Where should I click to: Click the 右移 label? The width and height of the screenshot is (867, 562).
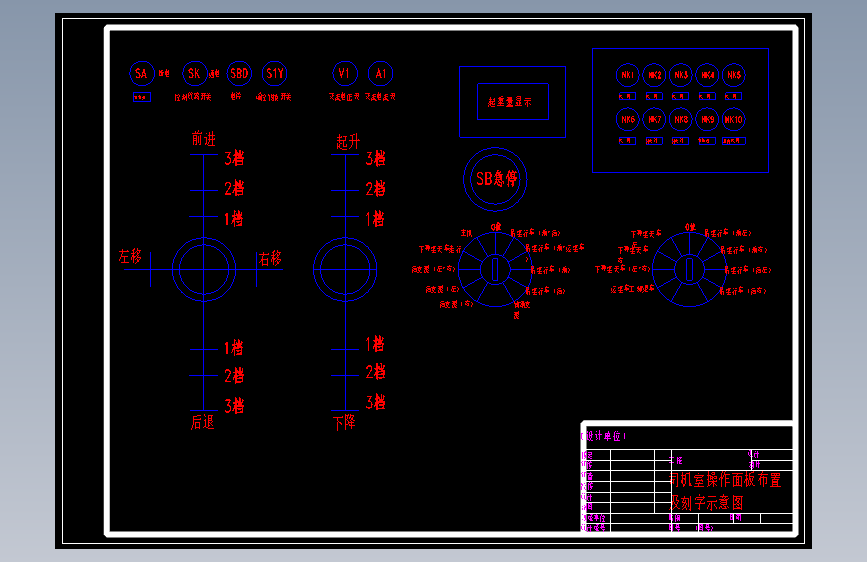coord(270,258)
